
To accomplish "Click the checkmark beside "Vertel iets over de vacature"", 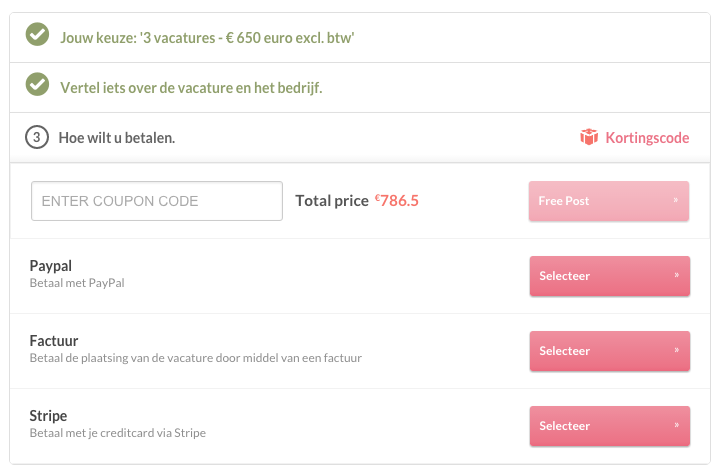I will (x=37, y=86).
